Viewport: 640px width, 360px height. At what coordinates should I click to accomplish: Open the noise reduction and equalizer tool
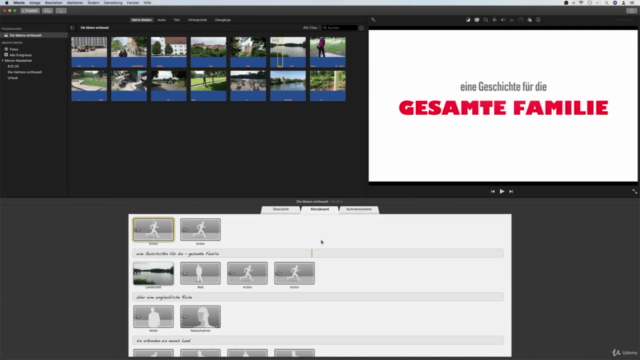tap(512, 20)
